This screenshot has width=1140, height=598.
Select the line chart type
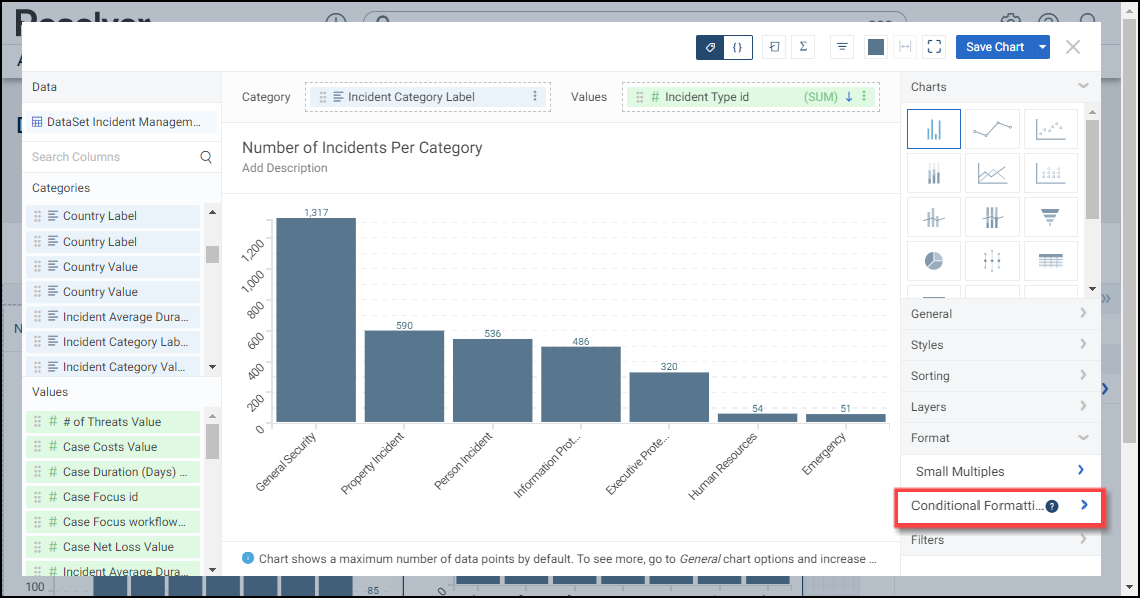992,130
